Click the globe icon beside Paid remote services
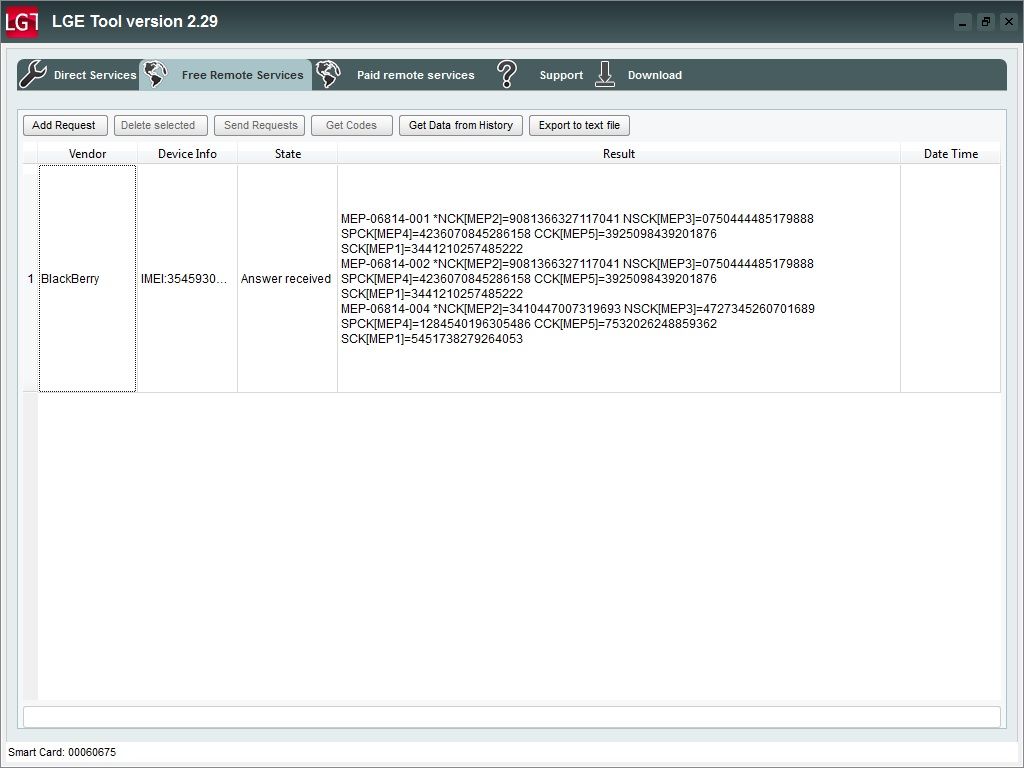 tap(328, 74)
